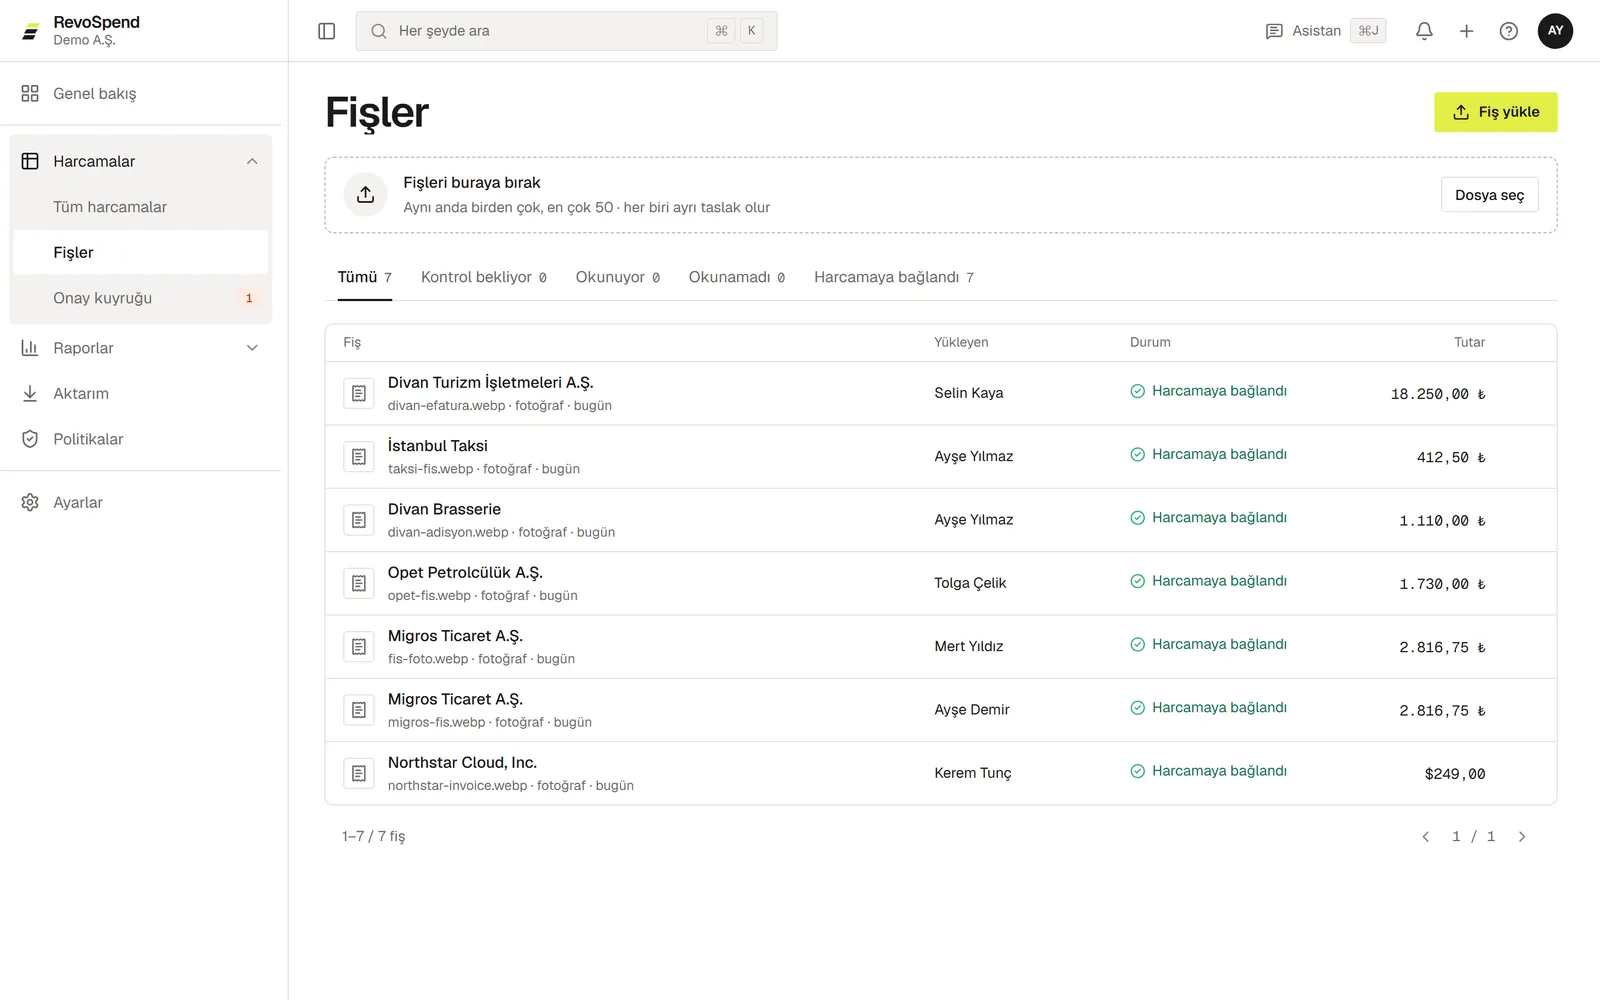Image resolution: width=1600 pixels, height=1000 pixels.
Task: Go to the previous page arrow
Action: coord(1426,837)
